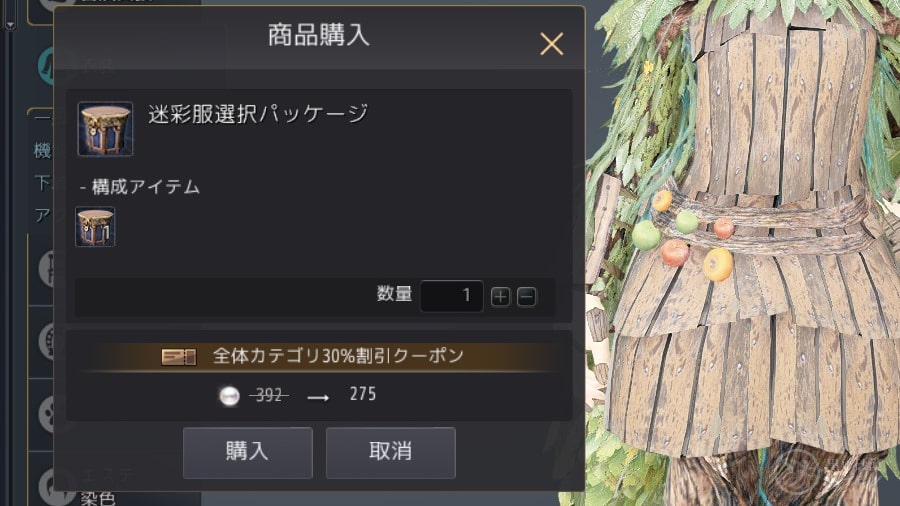900x506 pixels.
Task: Click the pearl currency icon beside price
Action: pos(230,395)
